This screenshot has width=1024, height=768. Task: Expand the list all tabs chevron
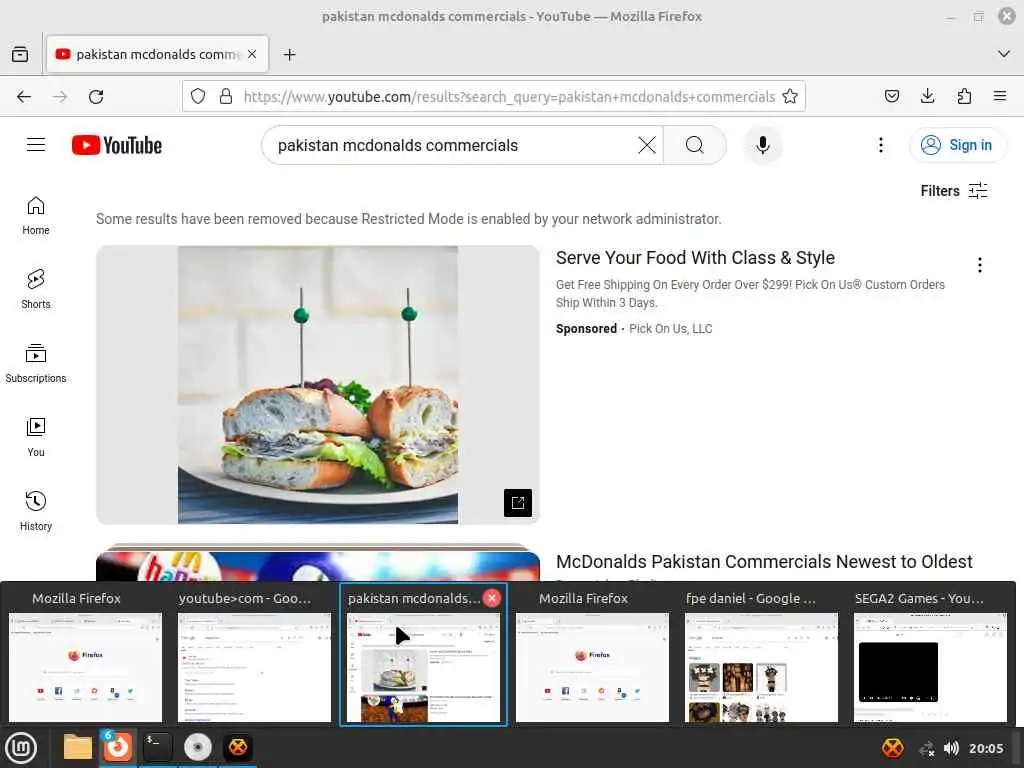[1004, 54]
